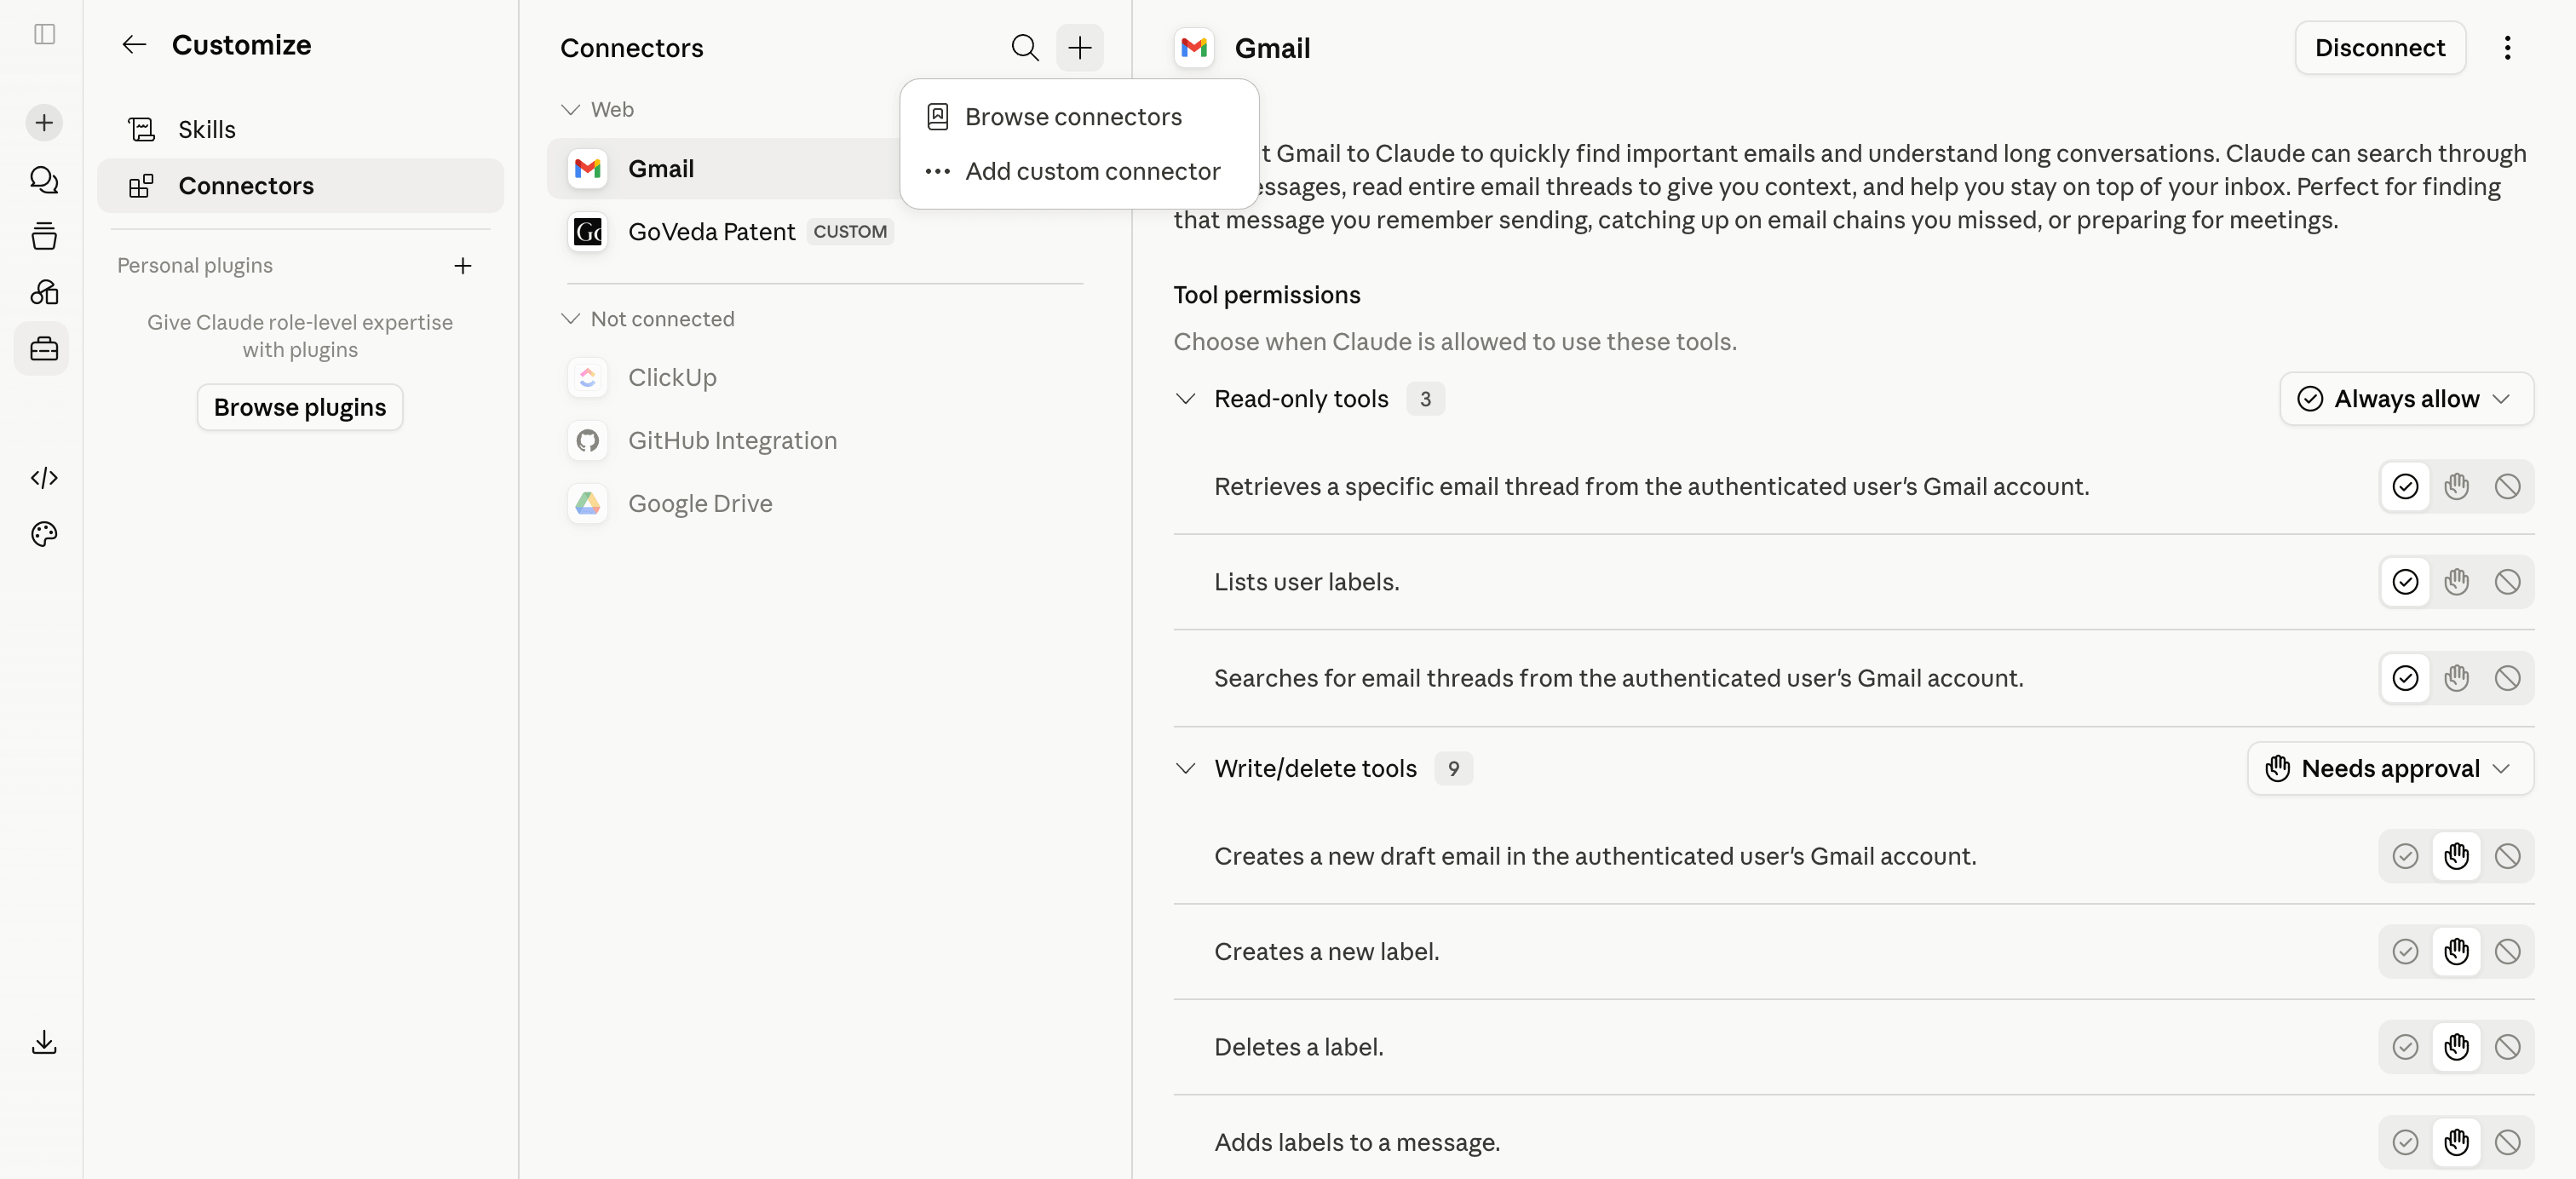Open the Projects stack icon in rail
This screenshot has height=1179, width=2576.
point(44,236)
